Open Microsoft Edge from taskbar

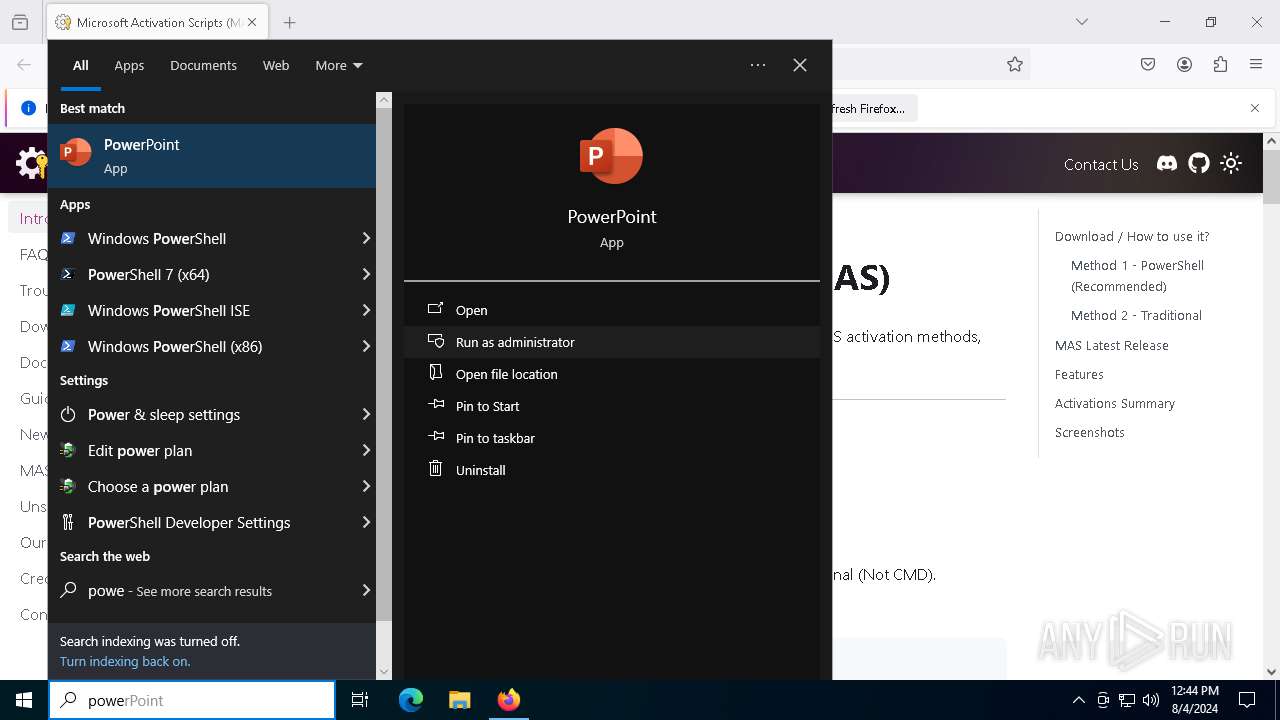411,700
